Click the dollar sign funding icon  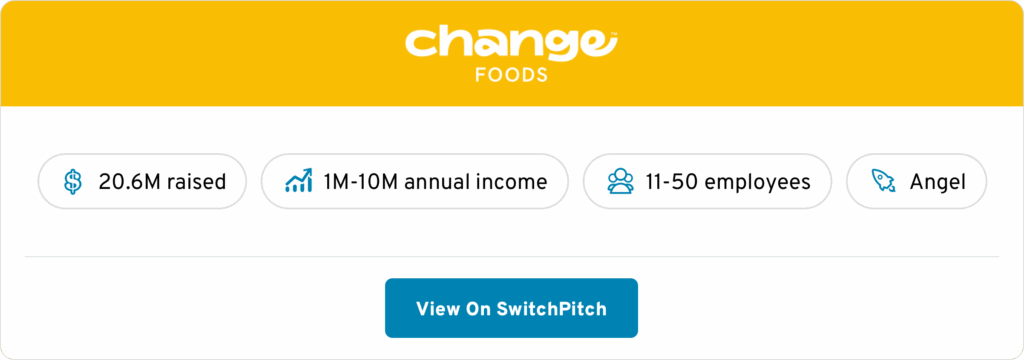[x=73, y=182]
